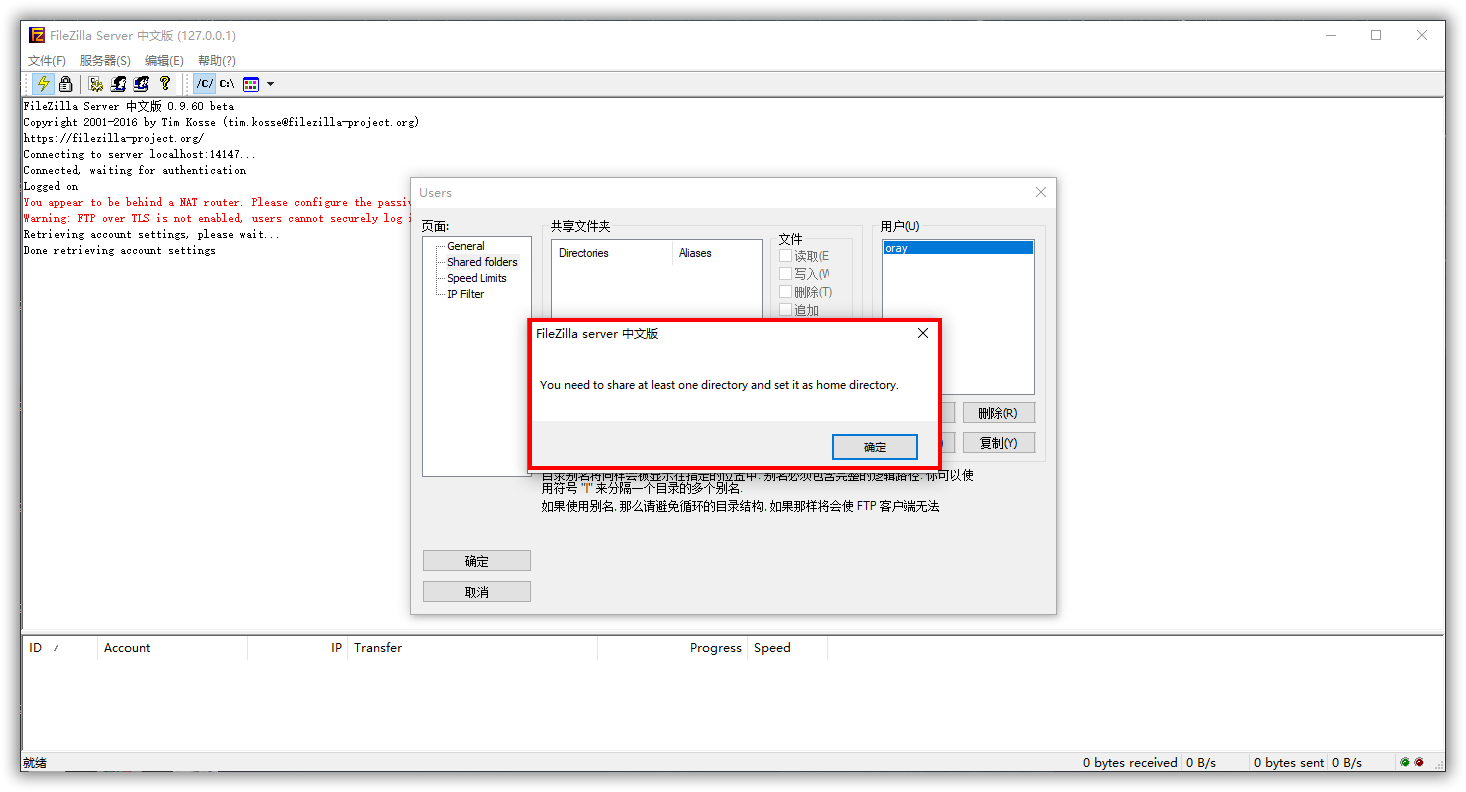
Task: Click the '0 bytes received' status entry
Action: coord(1130,762)
